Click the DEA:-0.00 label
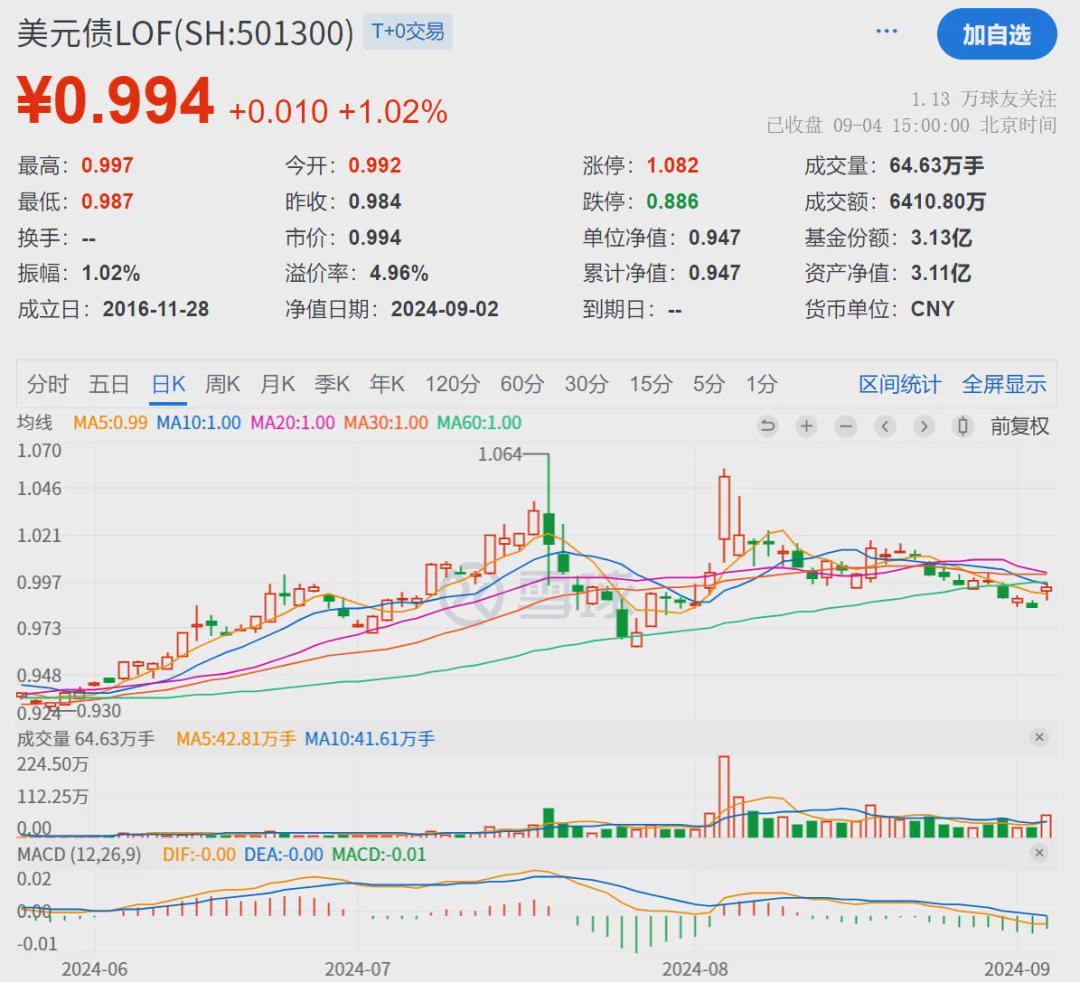 click(x=284, y=855)
